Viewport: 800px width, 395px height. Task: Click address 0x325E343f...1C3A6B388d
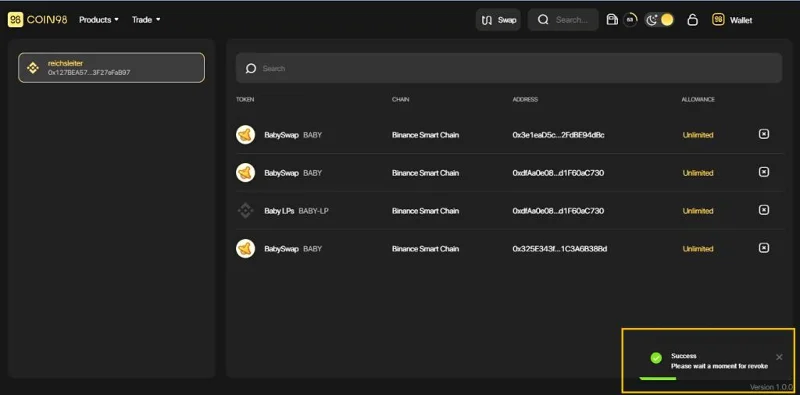[x=559, y=249]
